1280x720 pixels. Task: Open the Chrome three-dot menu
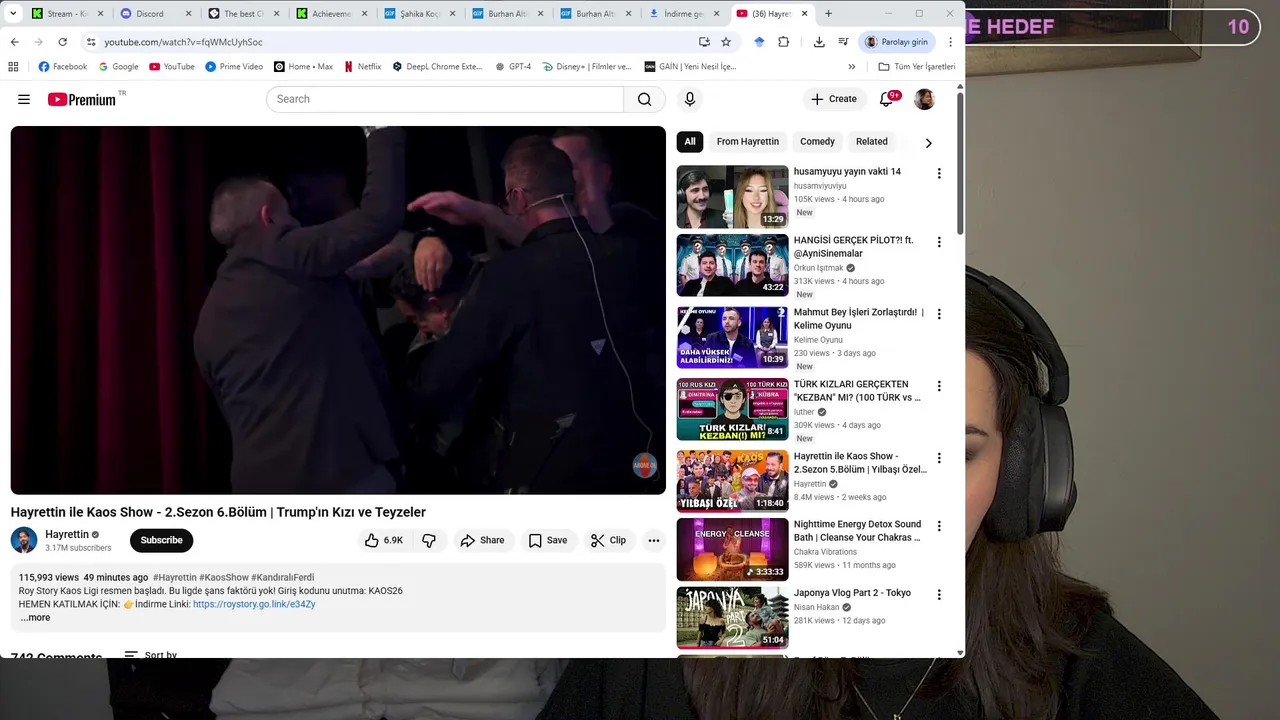(950, 42)
